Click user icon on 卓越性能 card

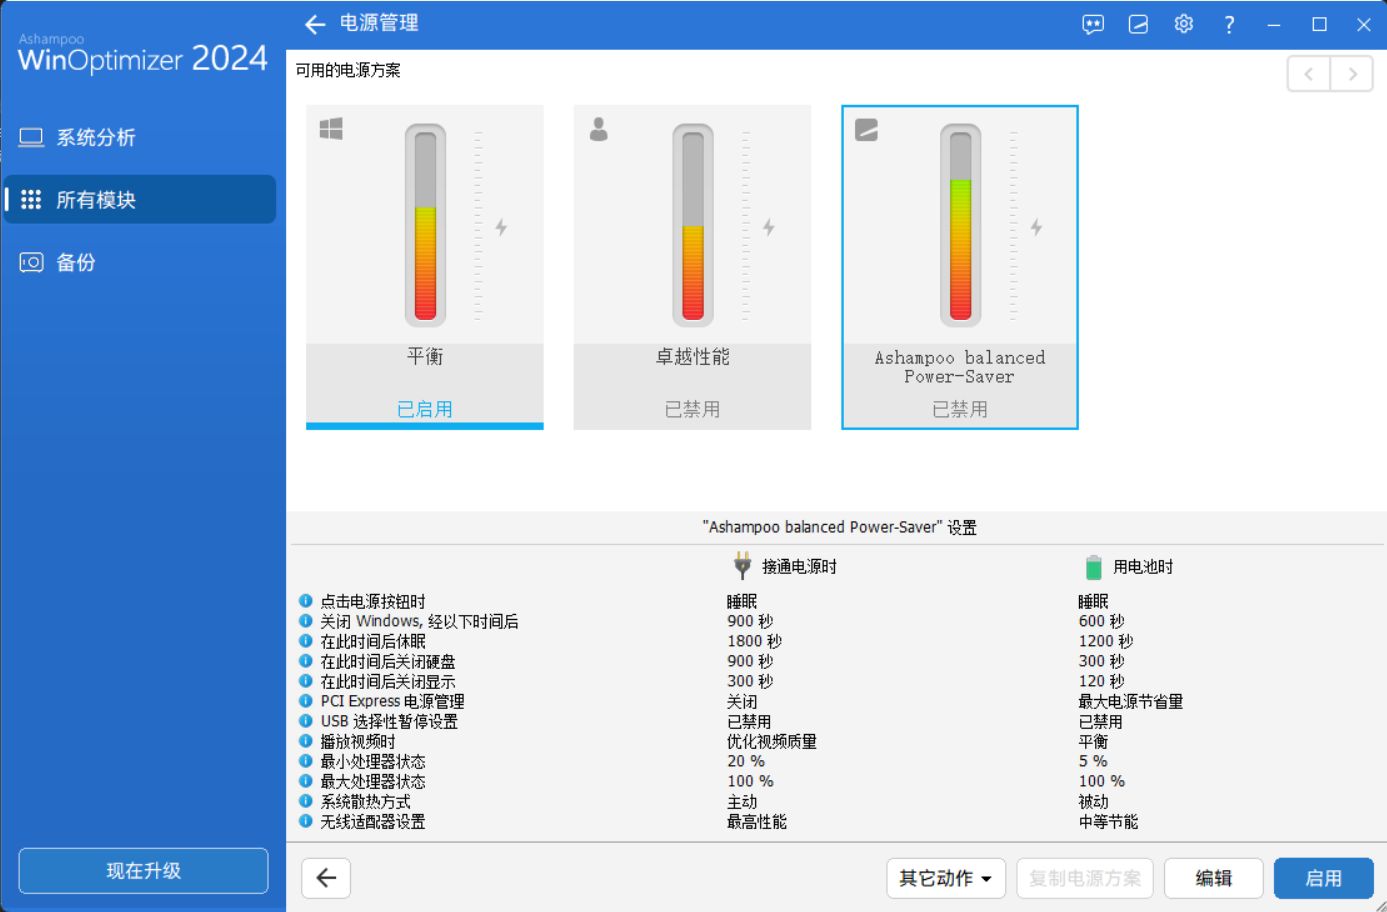click(x=599, y=129)
